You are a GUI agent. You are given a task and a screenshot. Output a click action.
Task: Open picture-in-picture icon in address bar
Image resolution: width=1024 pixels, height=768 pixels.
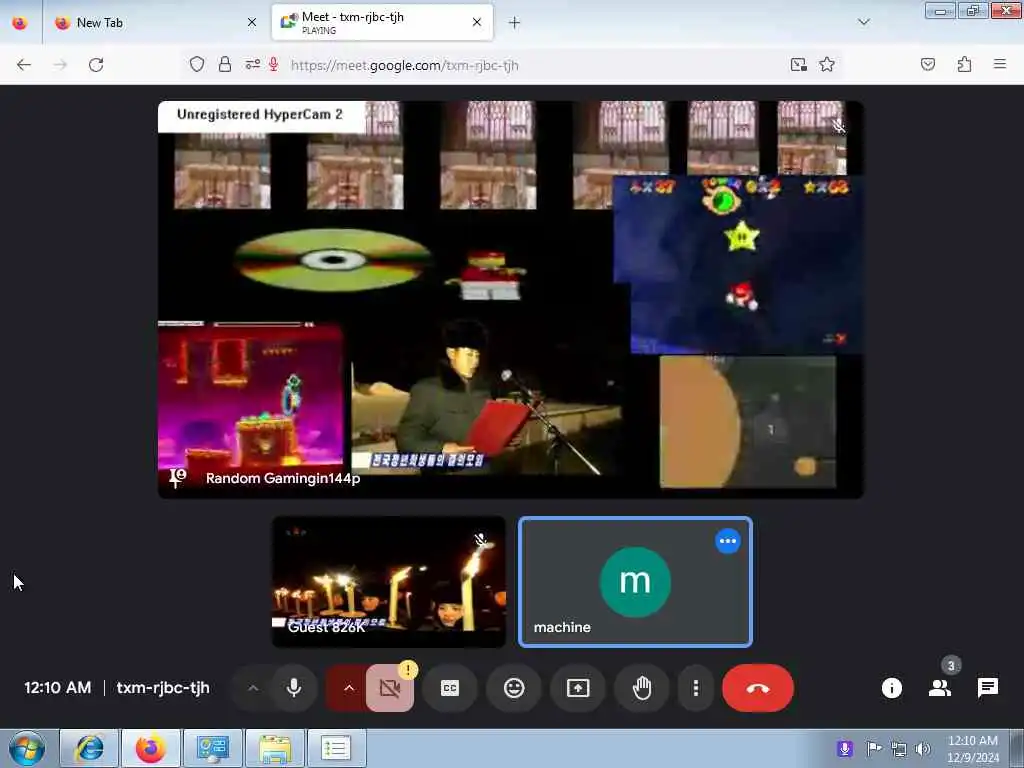click(799, 65)
